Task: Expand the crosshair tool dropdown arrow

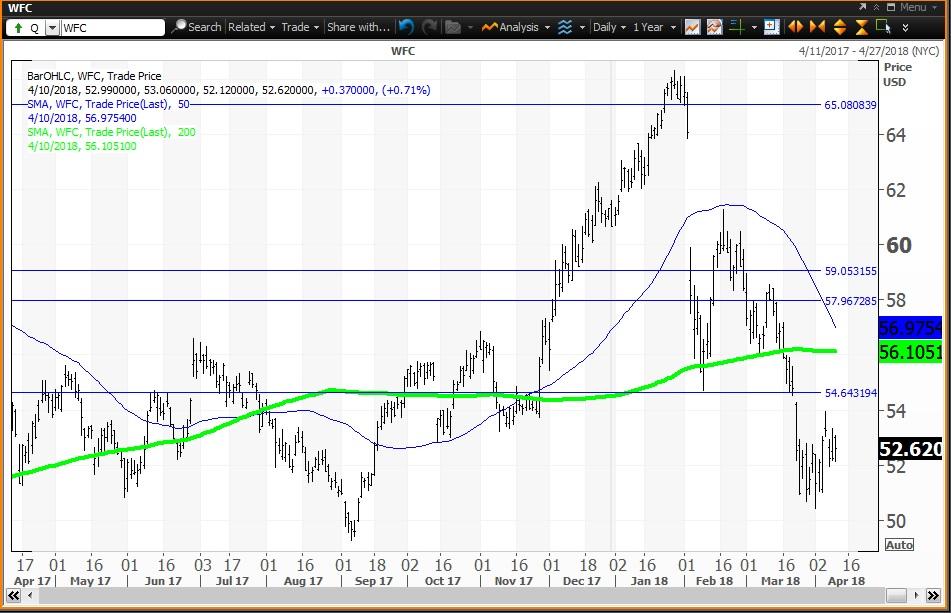Action: (x=754, y=27)
